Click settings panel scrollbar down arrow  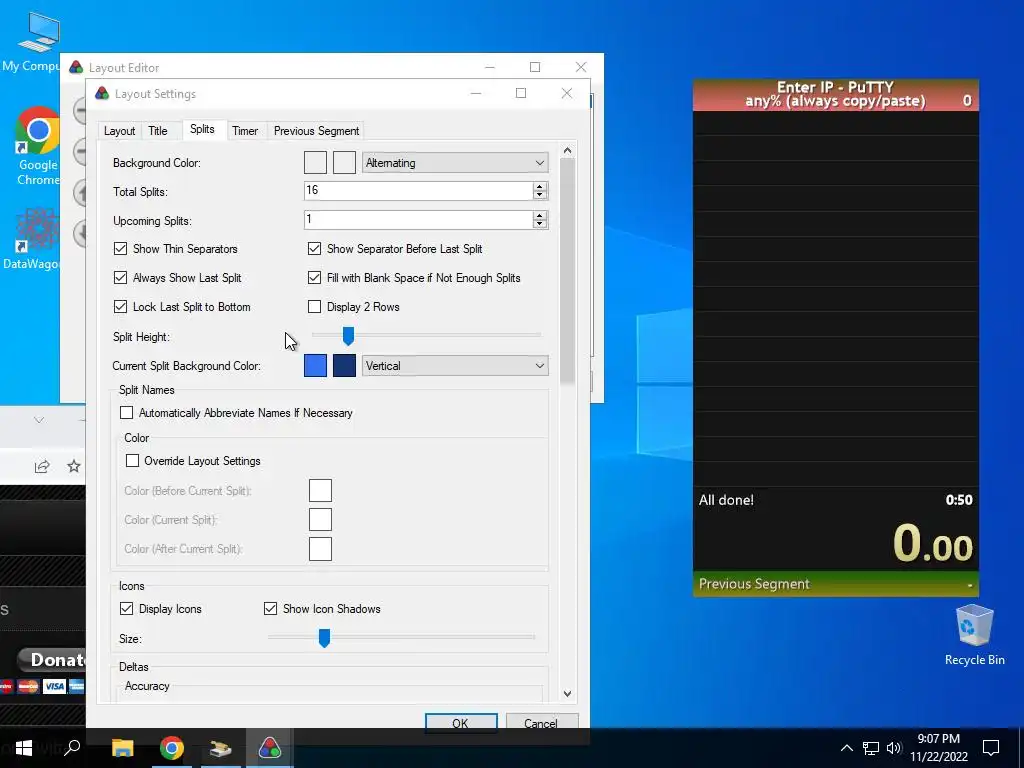click(568, 694)
